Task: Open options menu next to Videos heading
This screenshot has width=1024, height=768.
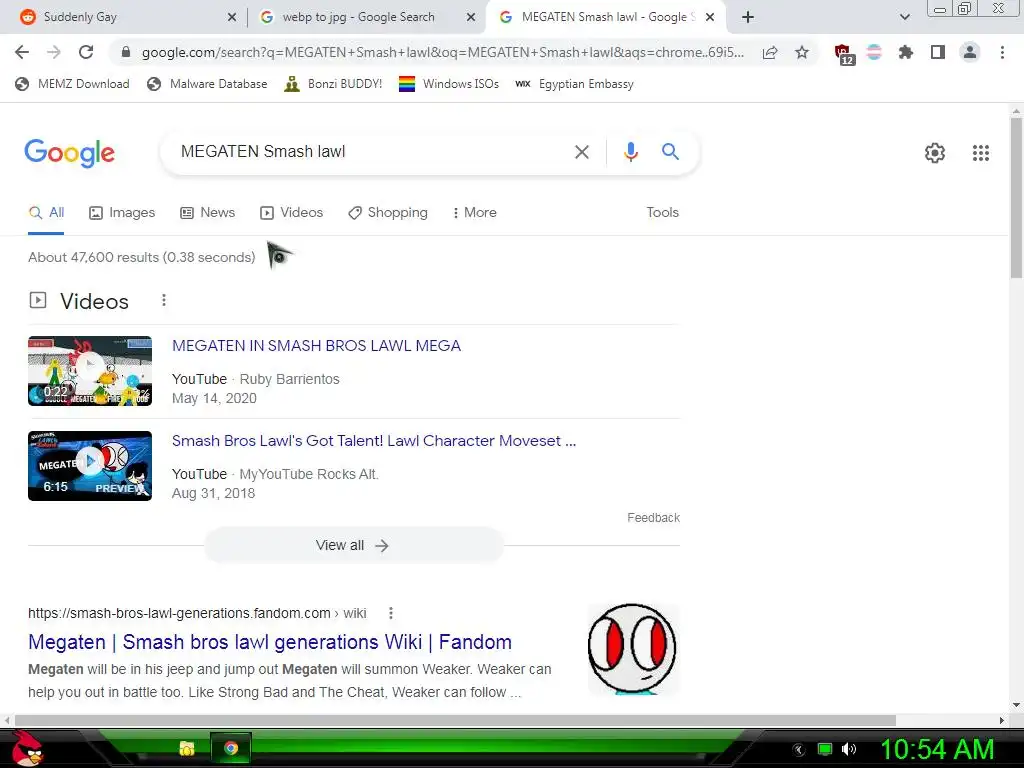Action: pos(164,300)
